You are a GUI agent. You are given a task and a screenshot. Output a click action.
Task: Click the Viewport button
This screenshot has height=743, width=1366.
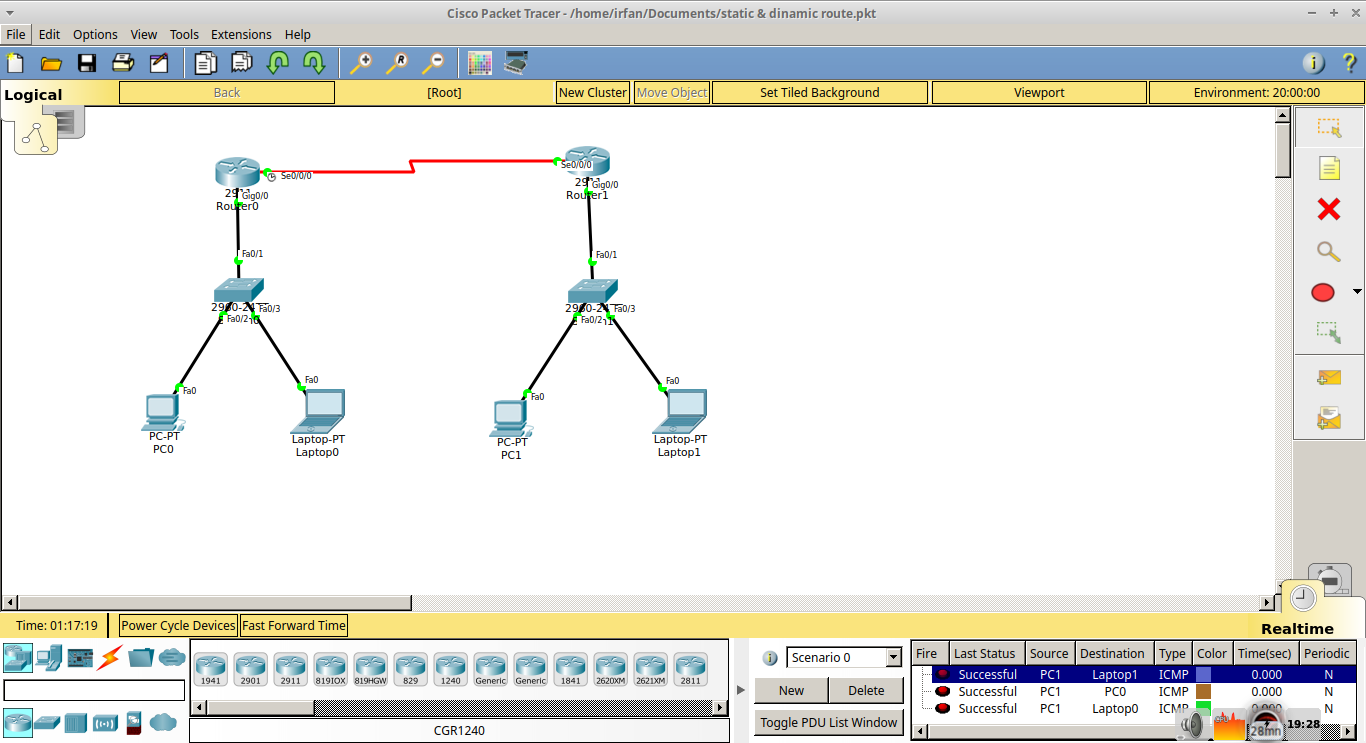[x=1039, y=92]
